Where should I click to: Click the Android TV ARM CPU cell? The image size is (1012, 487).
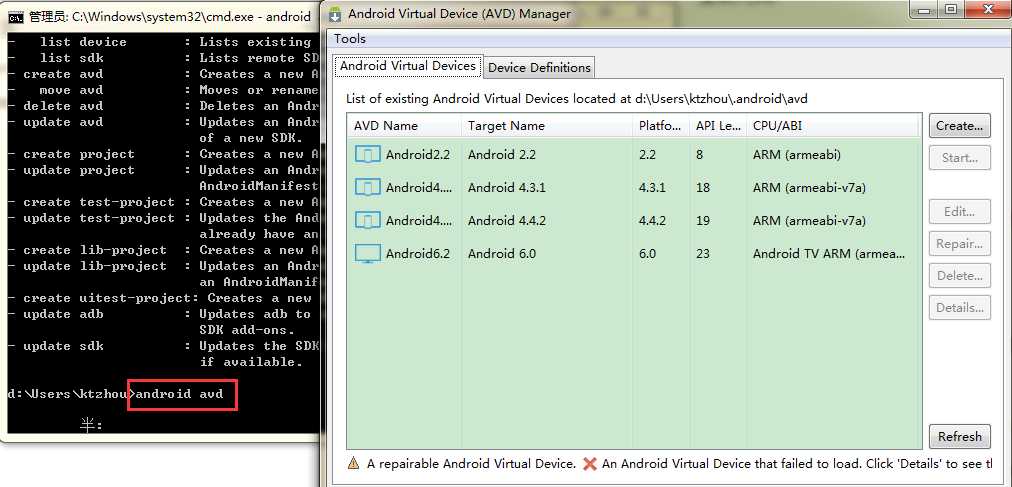[829, 253]
